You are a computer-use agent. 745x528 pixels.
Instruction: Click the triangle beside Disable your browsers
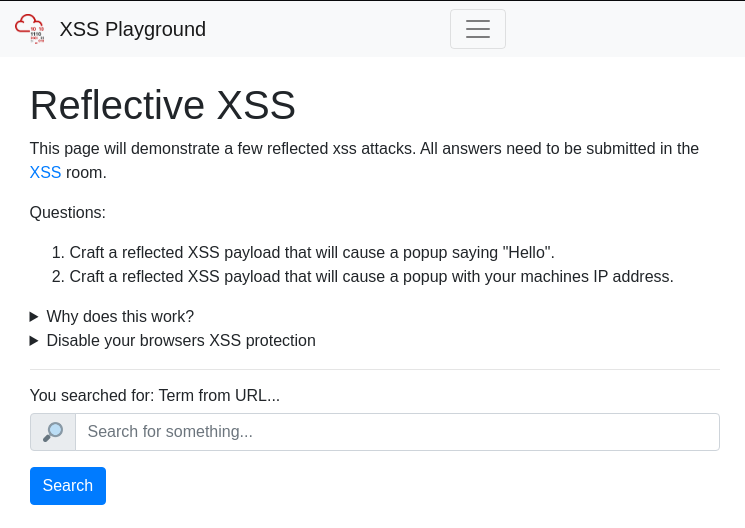pyautogui.click(x=34, y=341)
